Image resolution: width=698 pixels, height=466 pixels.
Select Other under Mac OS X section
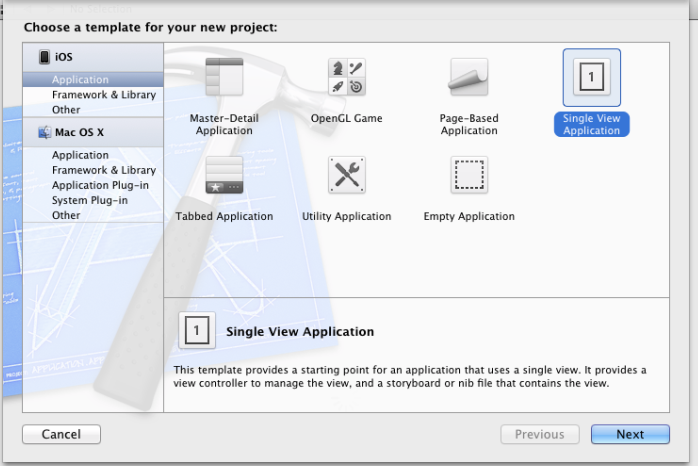[93, 215]
